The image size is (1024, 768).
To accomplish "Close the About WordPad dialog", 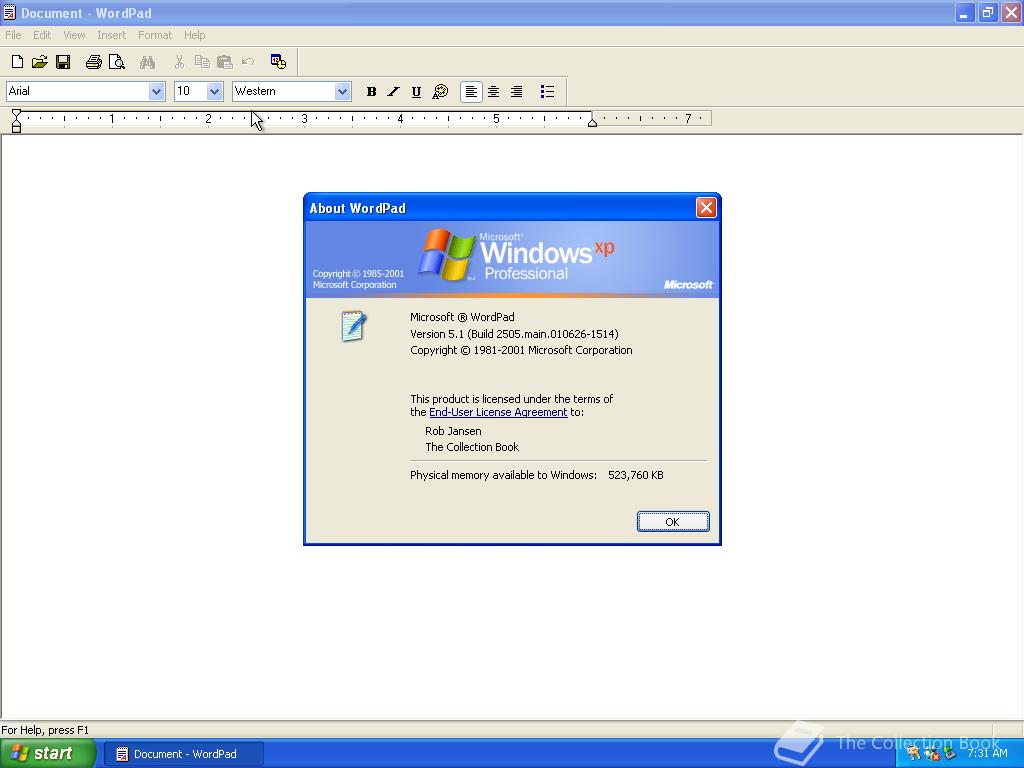I will (706, 208).
